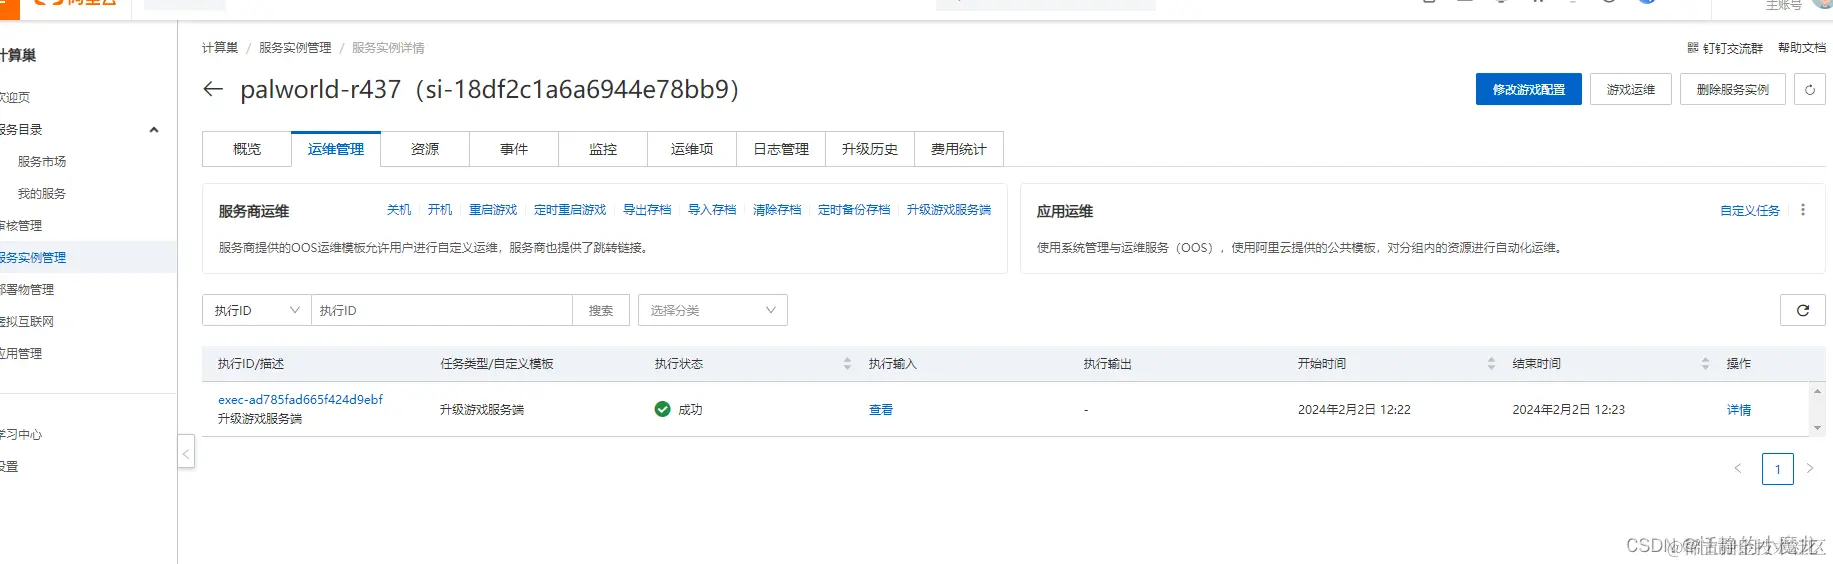The image size is (1833, 564).
Task: Open 部署物管理 in the sidebar
Action: [x=27, y=290]
